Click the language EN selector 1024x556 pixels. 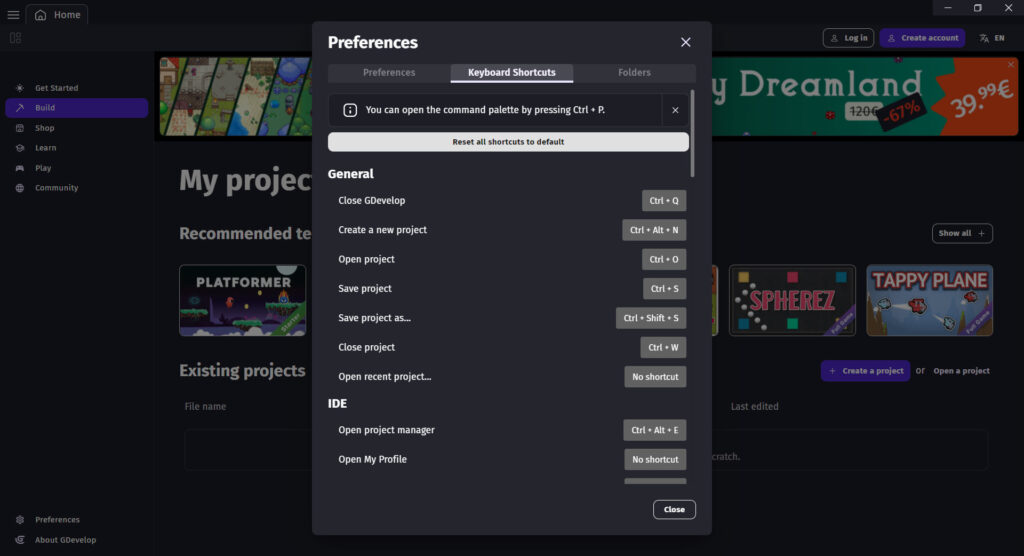point(992,38)
